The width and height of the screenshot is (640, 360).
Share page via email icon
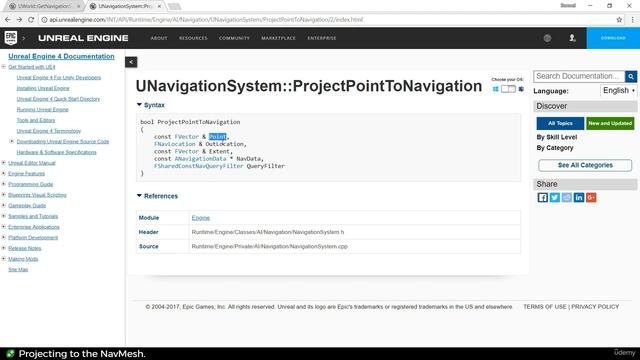567,198
